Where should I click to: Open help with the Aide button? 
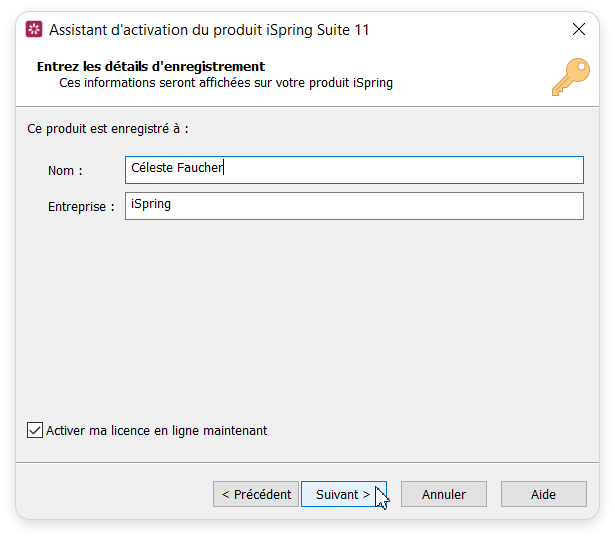(543, 494)
